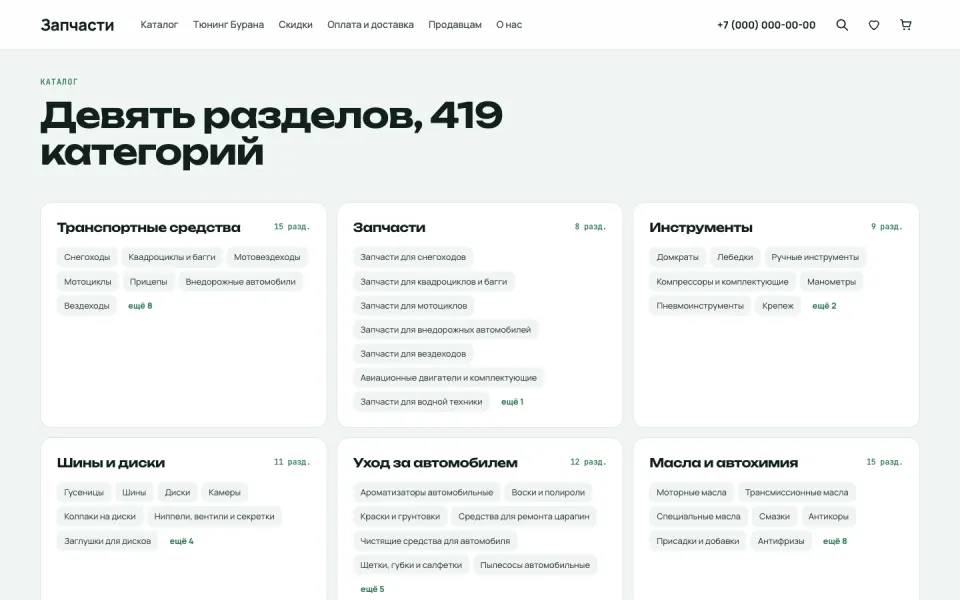Expand 'ещё 1' in Запчасти card

(512, 402)
